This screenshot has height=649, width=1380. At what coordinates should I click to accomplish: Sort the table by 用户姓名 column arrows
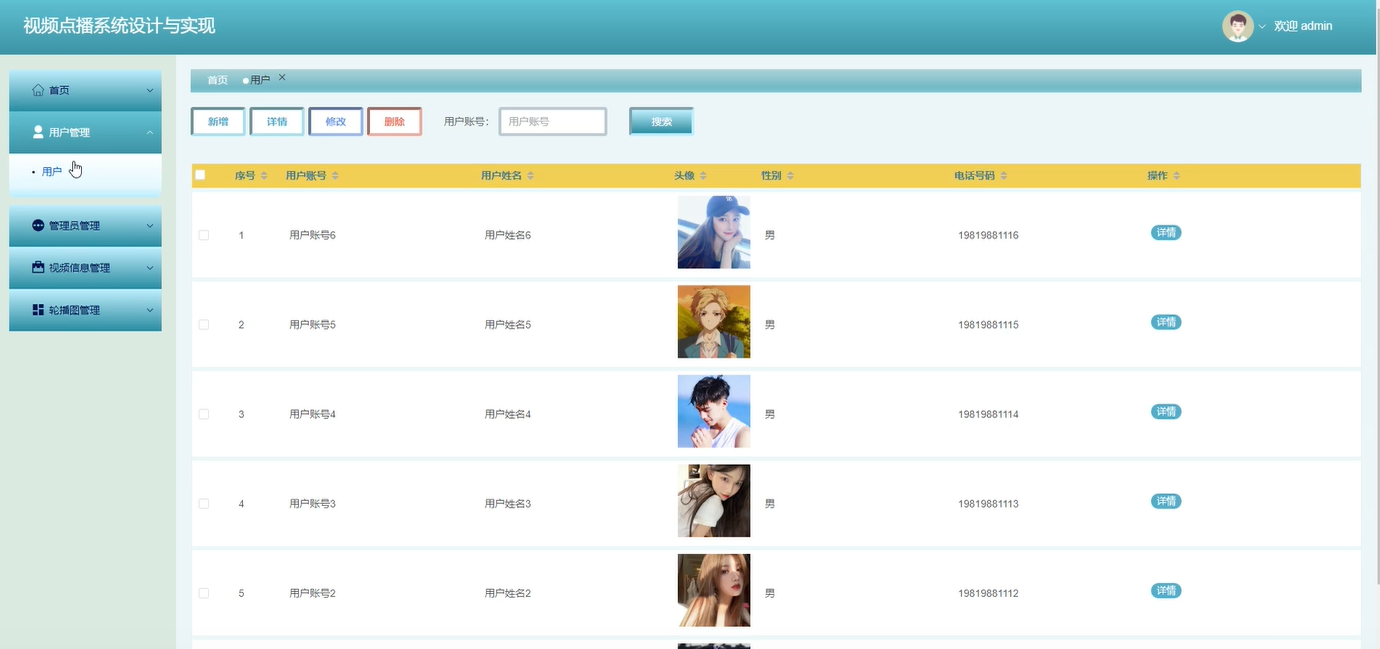[x=530, y=176]
